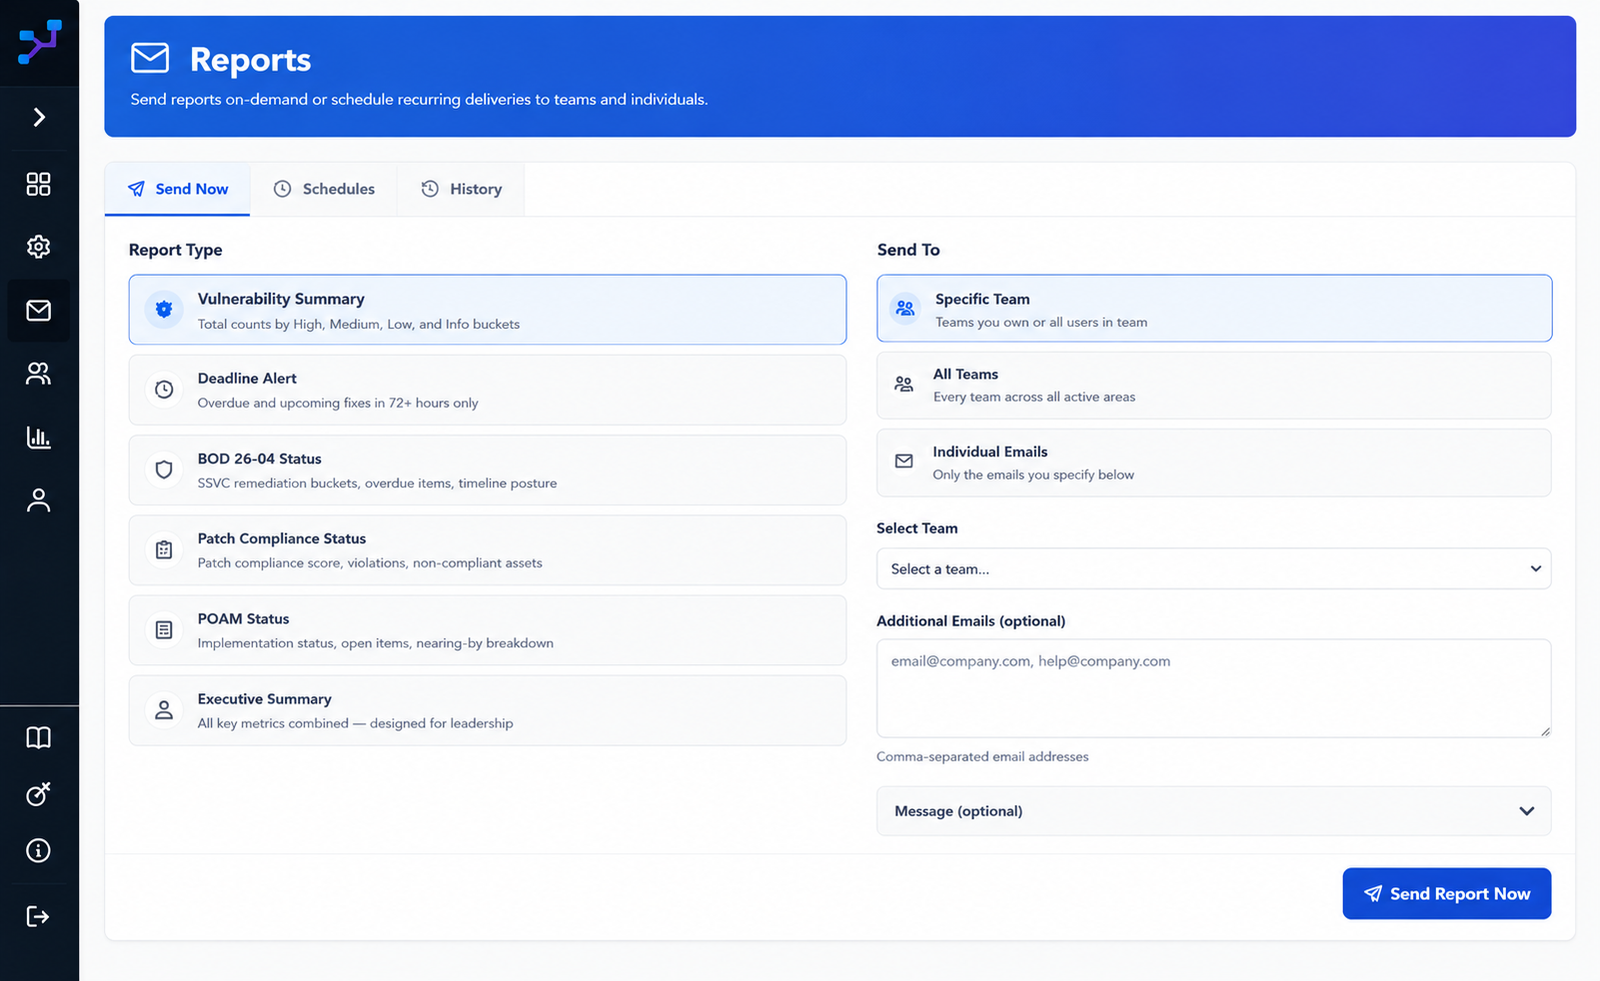Open the documentation book icon in sidebar

pyautogui.click(x=38, y=738)
